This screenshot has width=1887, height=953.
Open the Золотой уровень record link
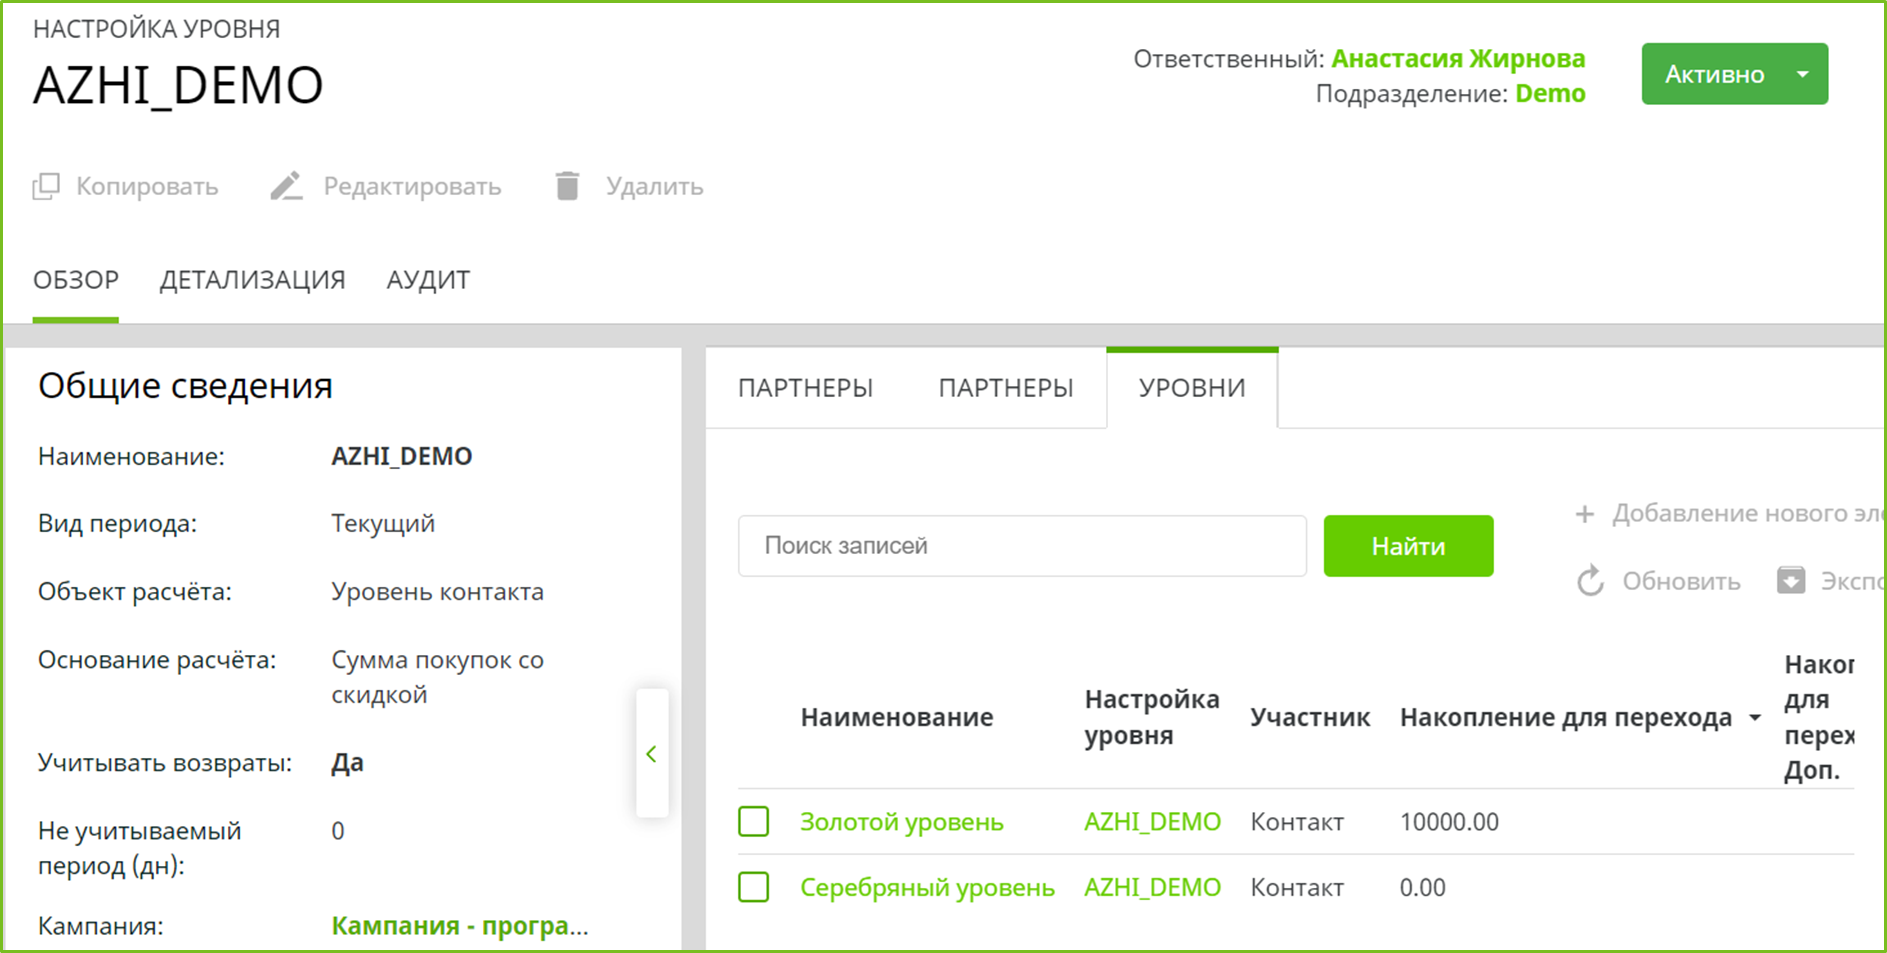[x=901, y=822]
